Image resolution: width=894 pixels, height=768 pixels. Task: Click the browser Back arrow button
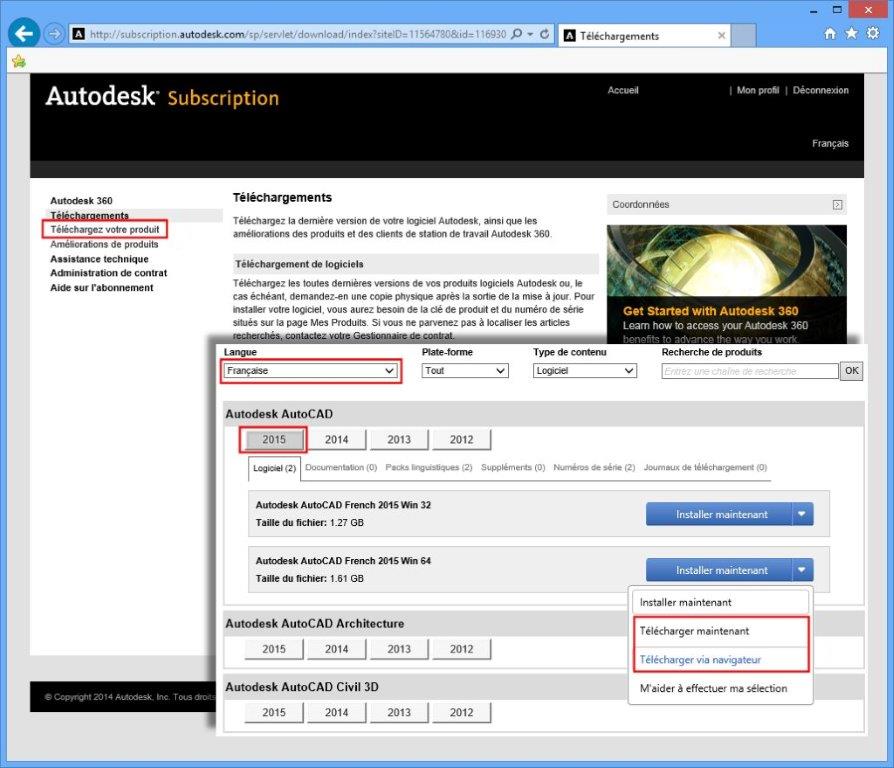(x=24, y=34)
